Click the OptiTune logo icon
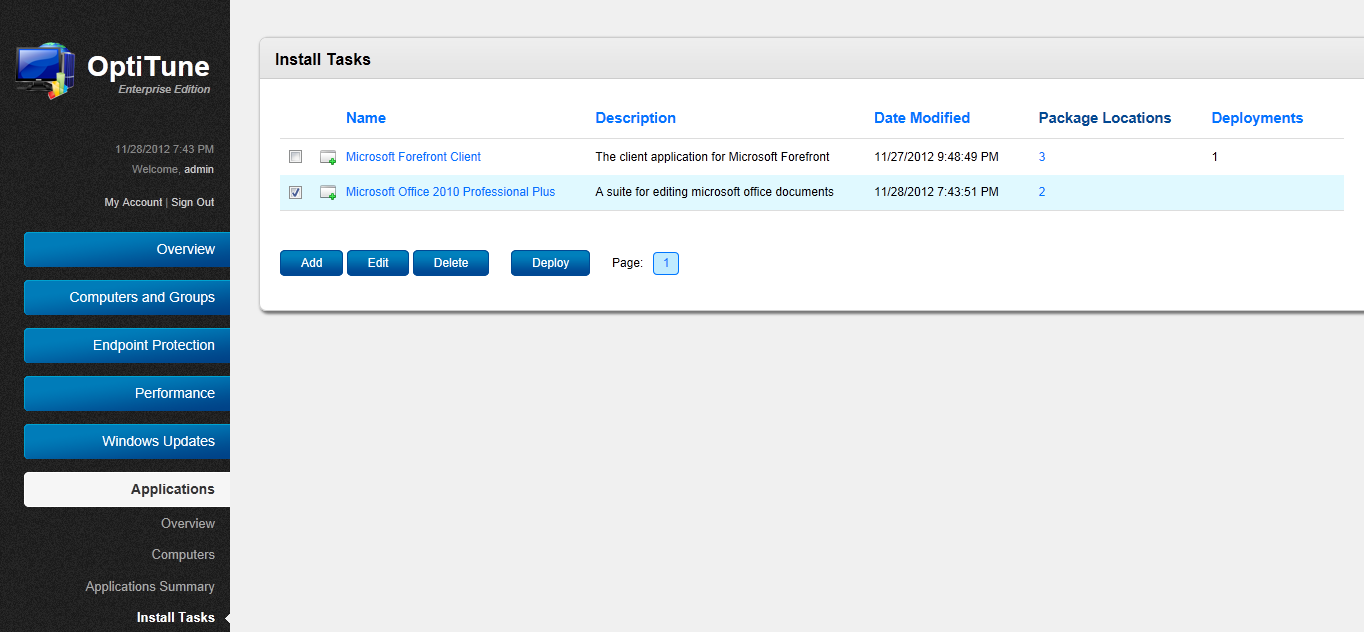This screenshot has height=632, width=1364. coord(44,70)
